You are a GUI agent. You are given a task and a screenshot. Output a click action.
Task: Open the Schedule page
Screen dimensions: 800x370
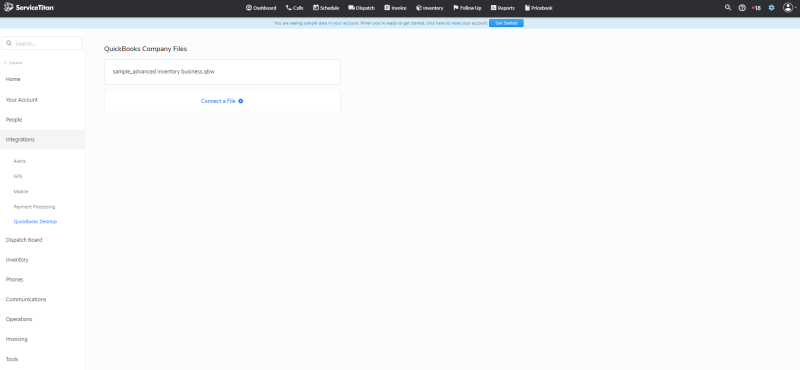pyautogui.click(x=326, y=8)
